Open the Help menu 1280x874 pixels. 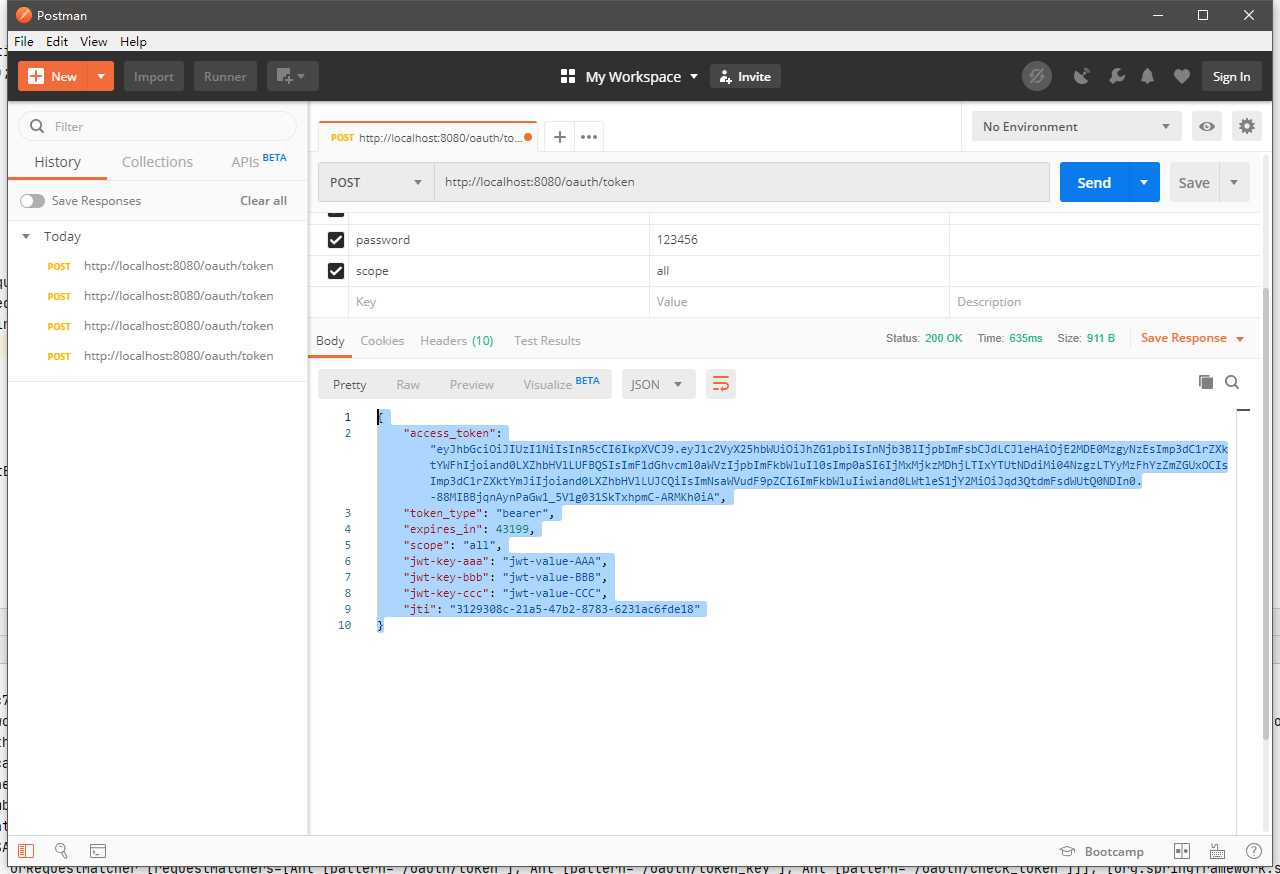coord(133,41)
